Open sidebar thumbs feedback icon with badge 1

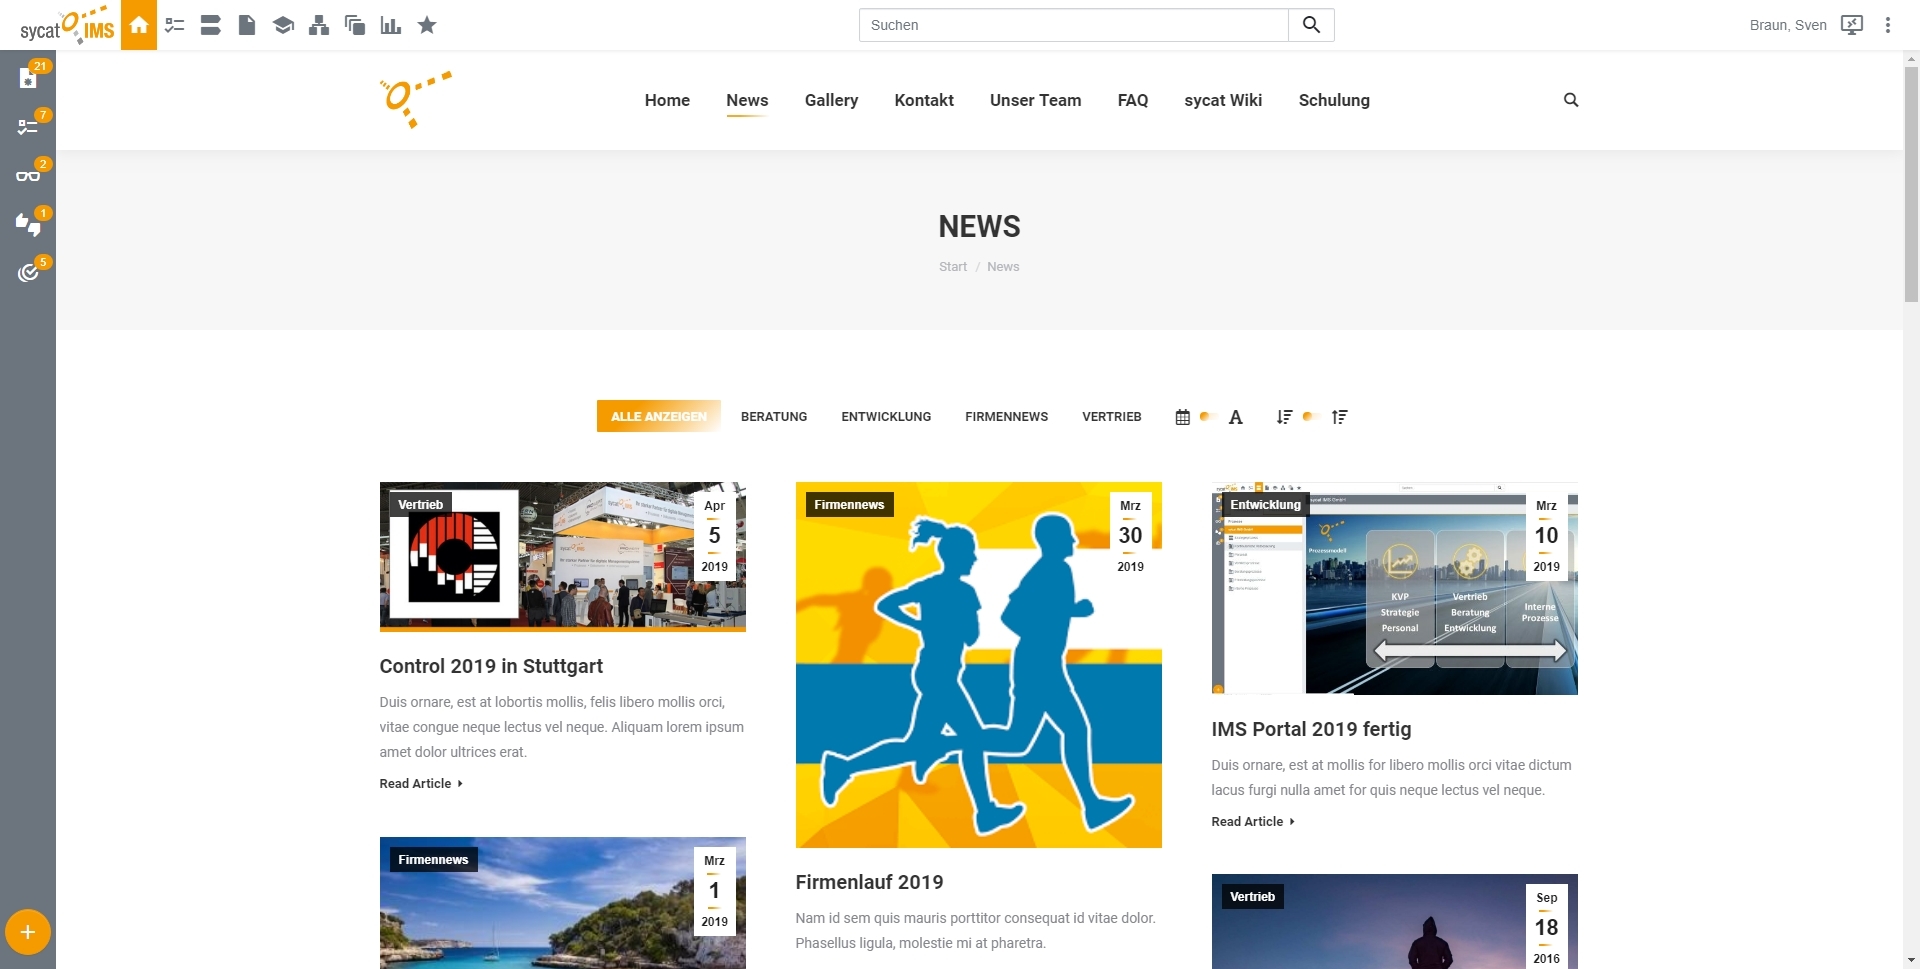tap(28, 224)
